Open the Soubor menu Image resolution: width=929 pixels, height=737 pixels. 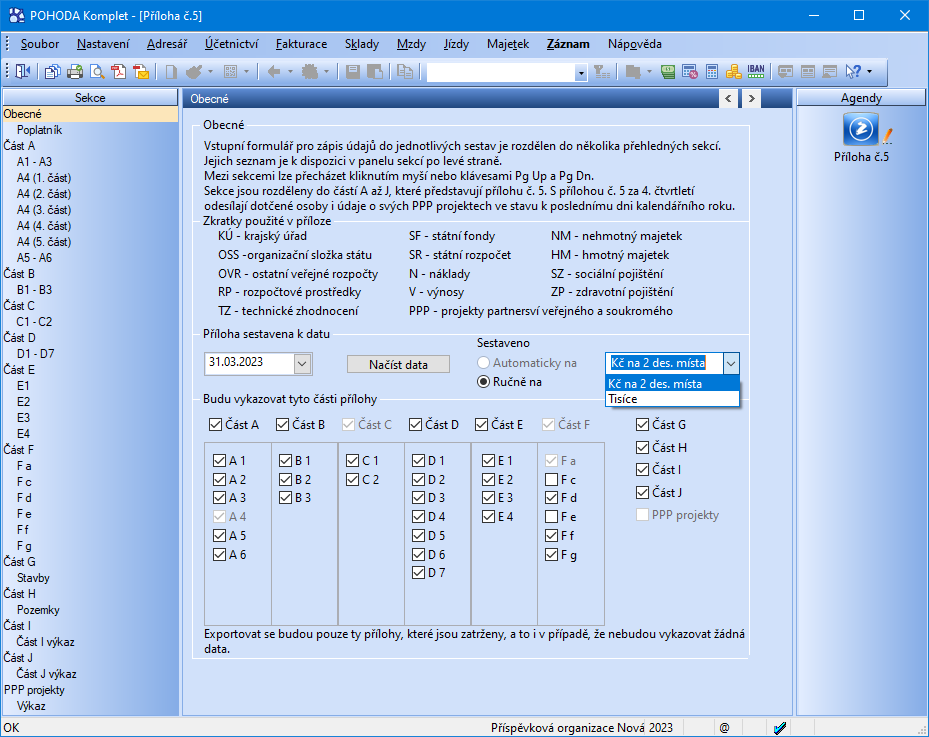40,44
